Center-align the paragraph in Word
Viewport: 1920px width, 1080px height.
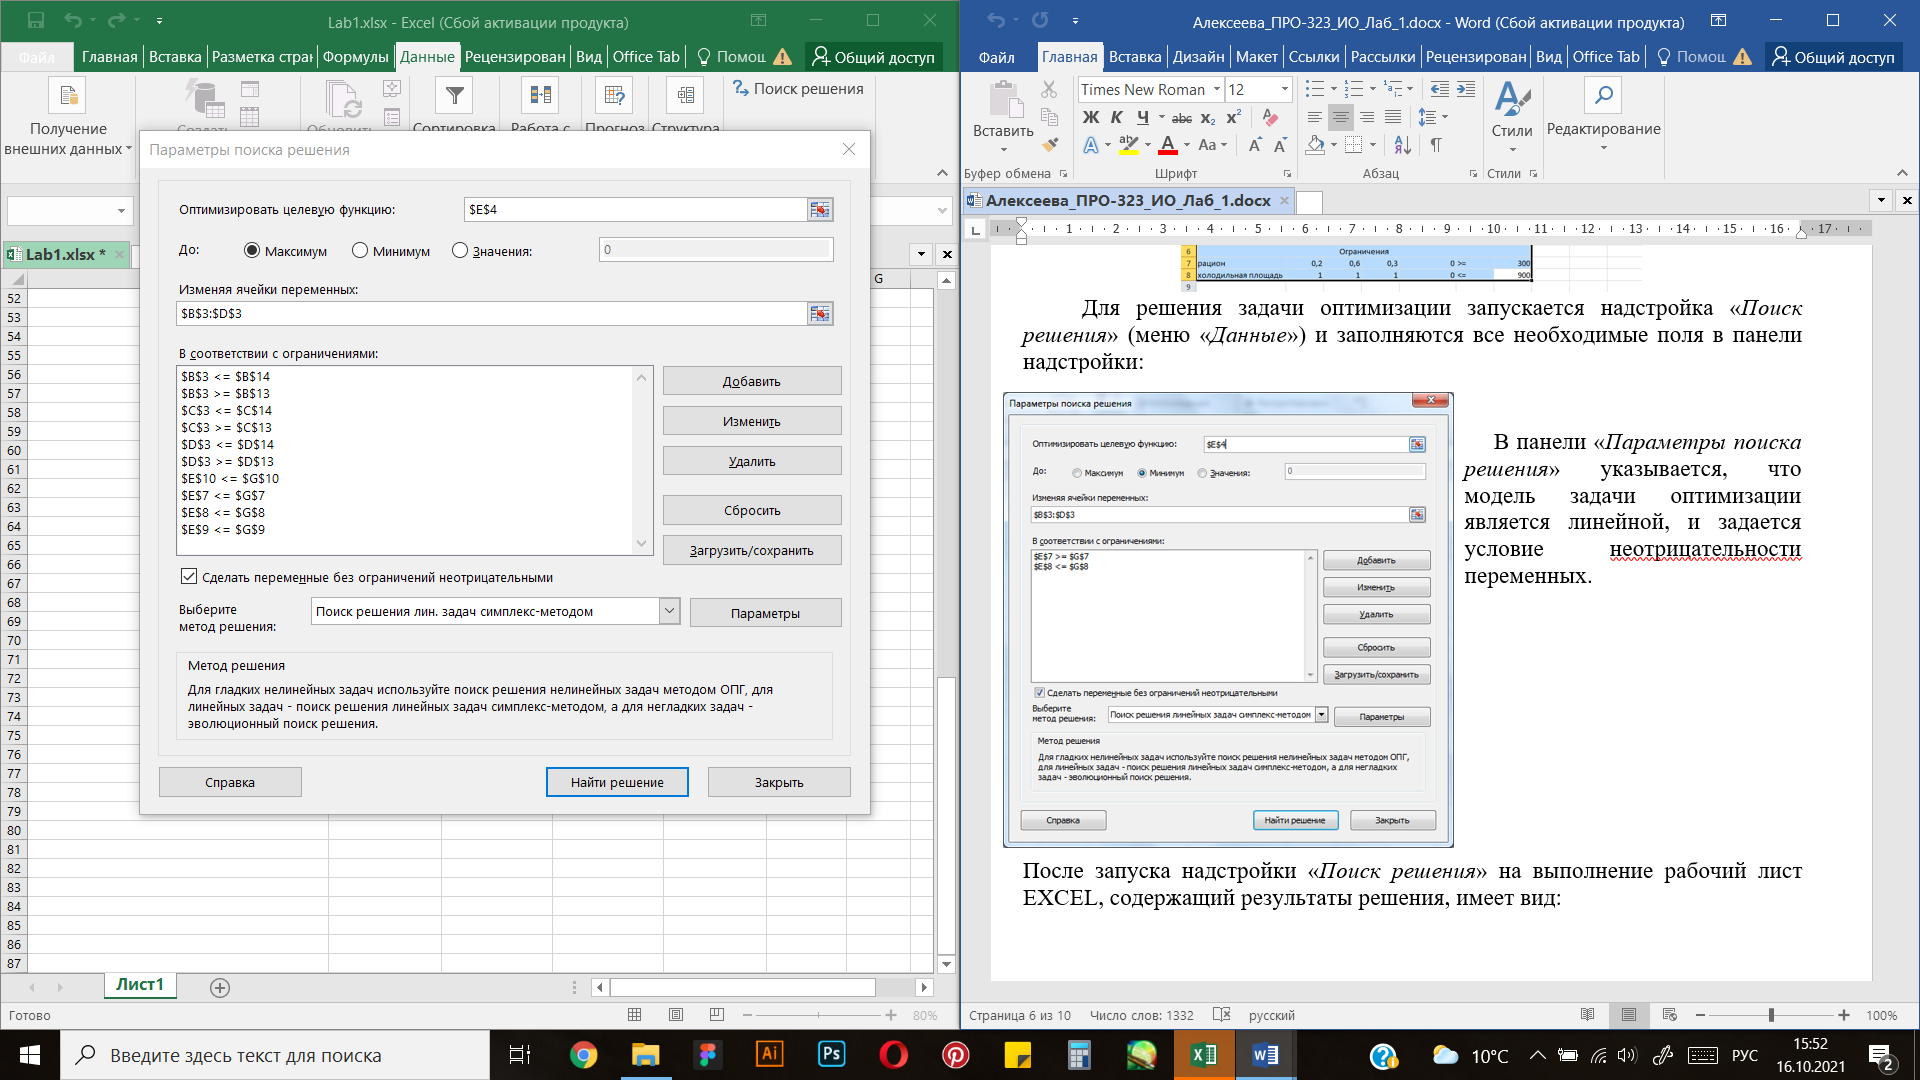1340,117
